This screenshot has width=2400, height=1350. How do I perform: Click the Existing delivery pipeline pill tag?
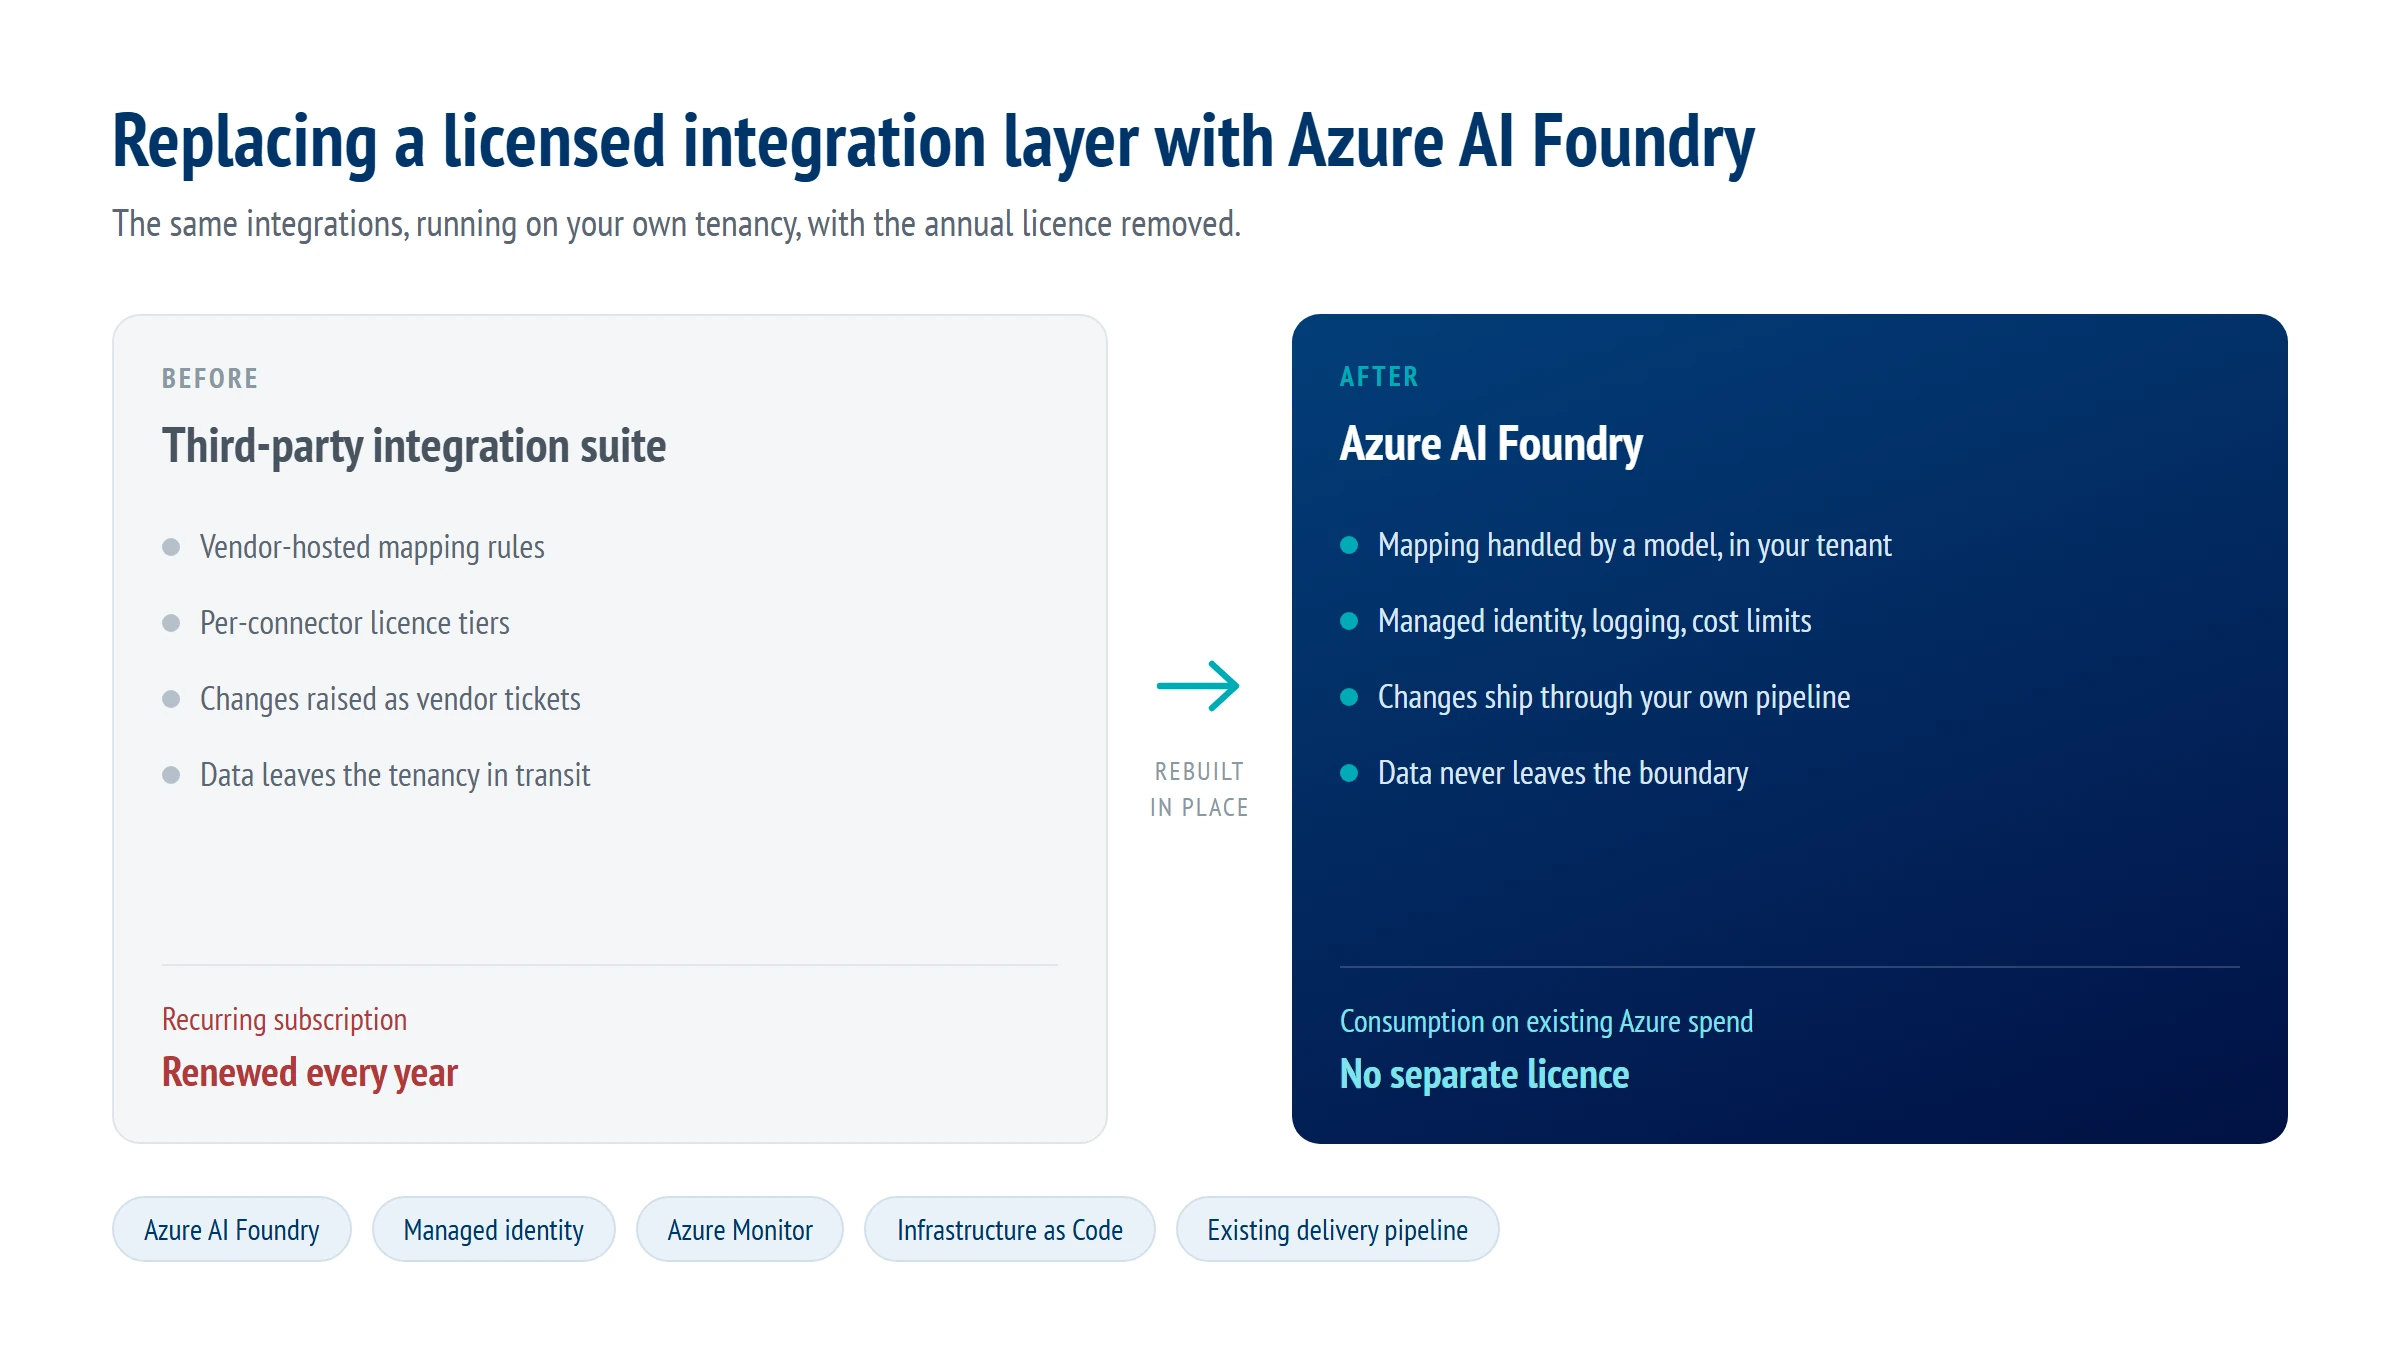pos(1337,1229)
